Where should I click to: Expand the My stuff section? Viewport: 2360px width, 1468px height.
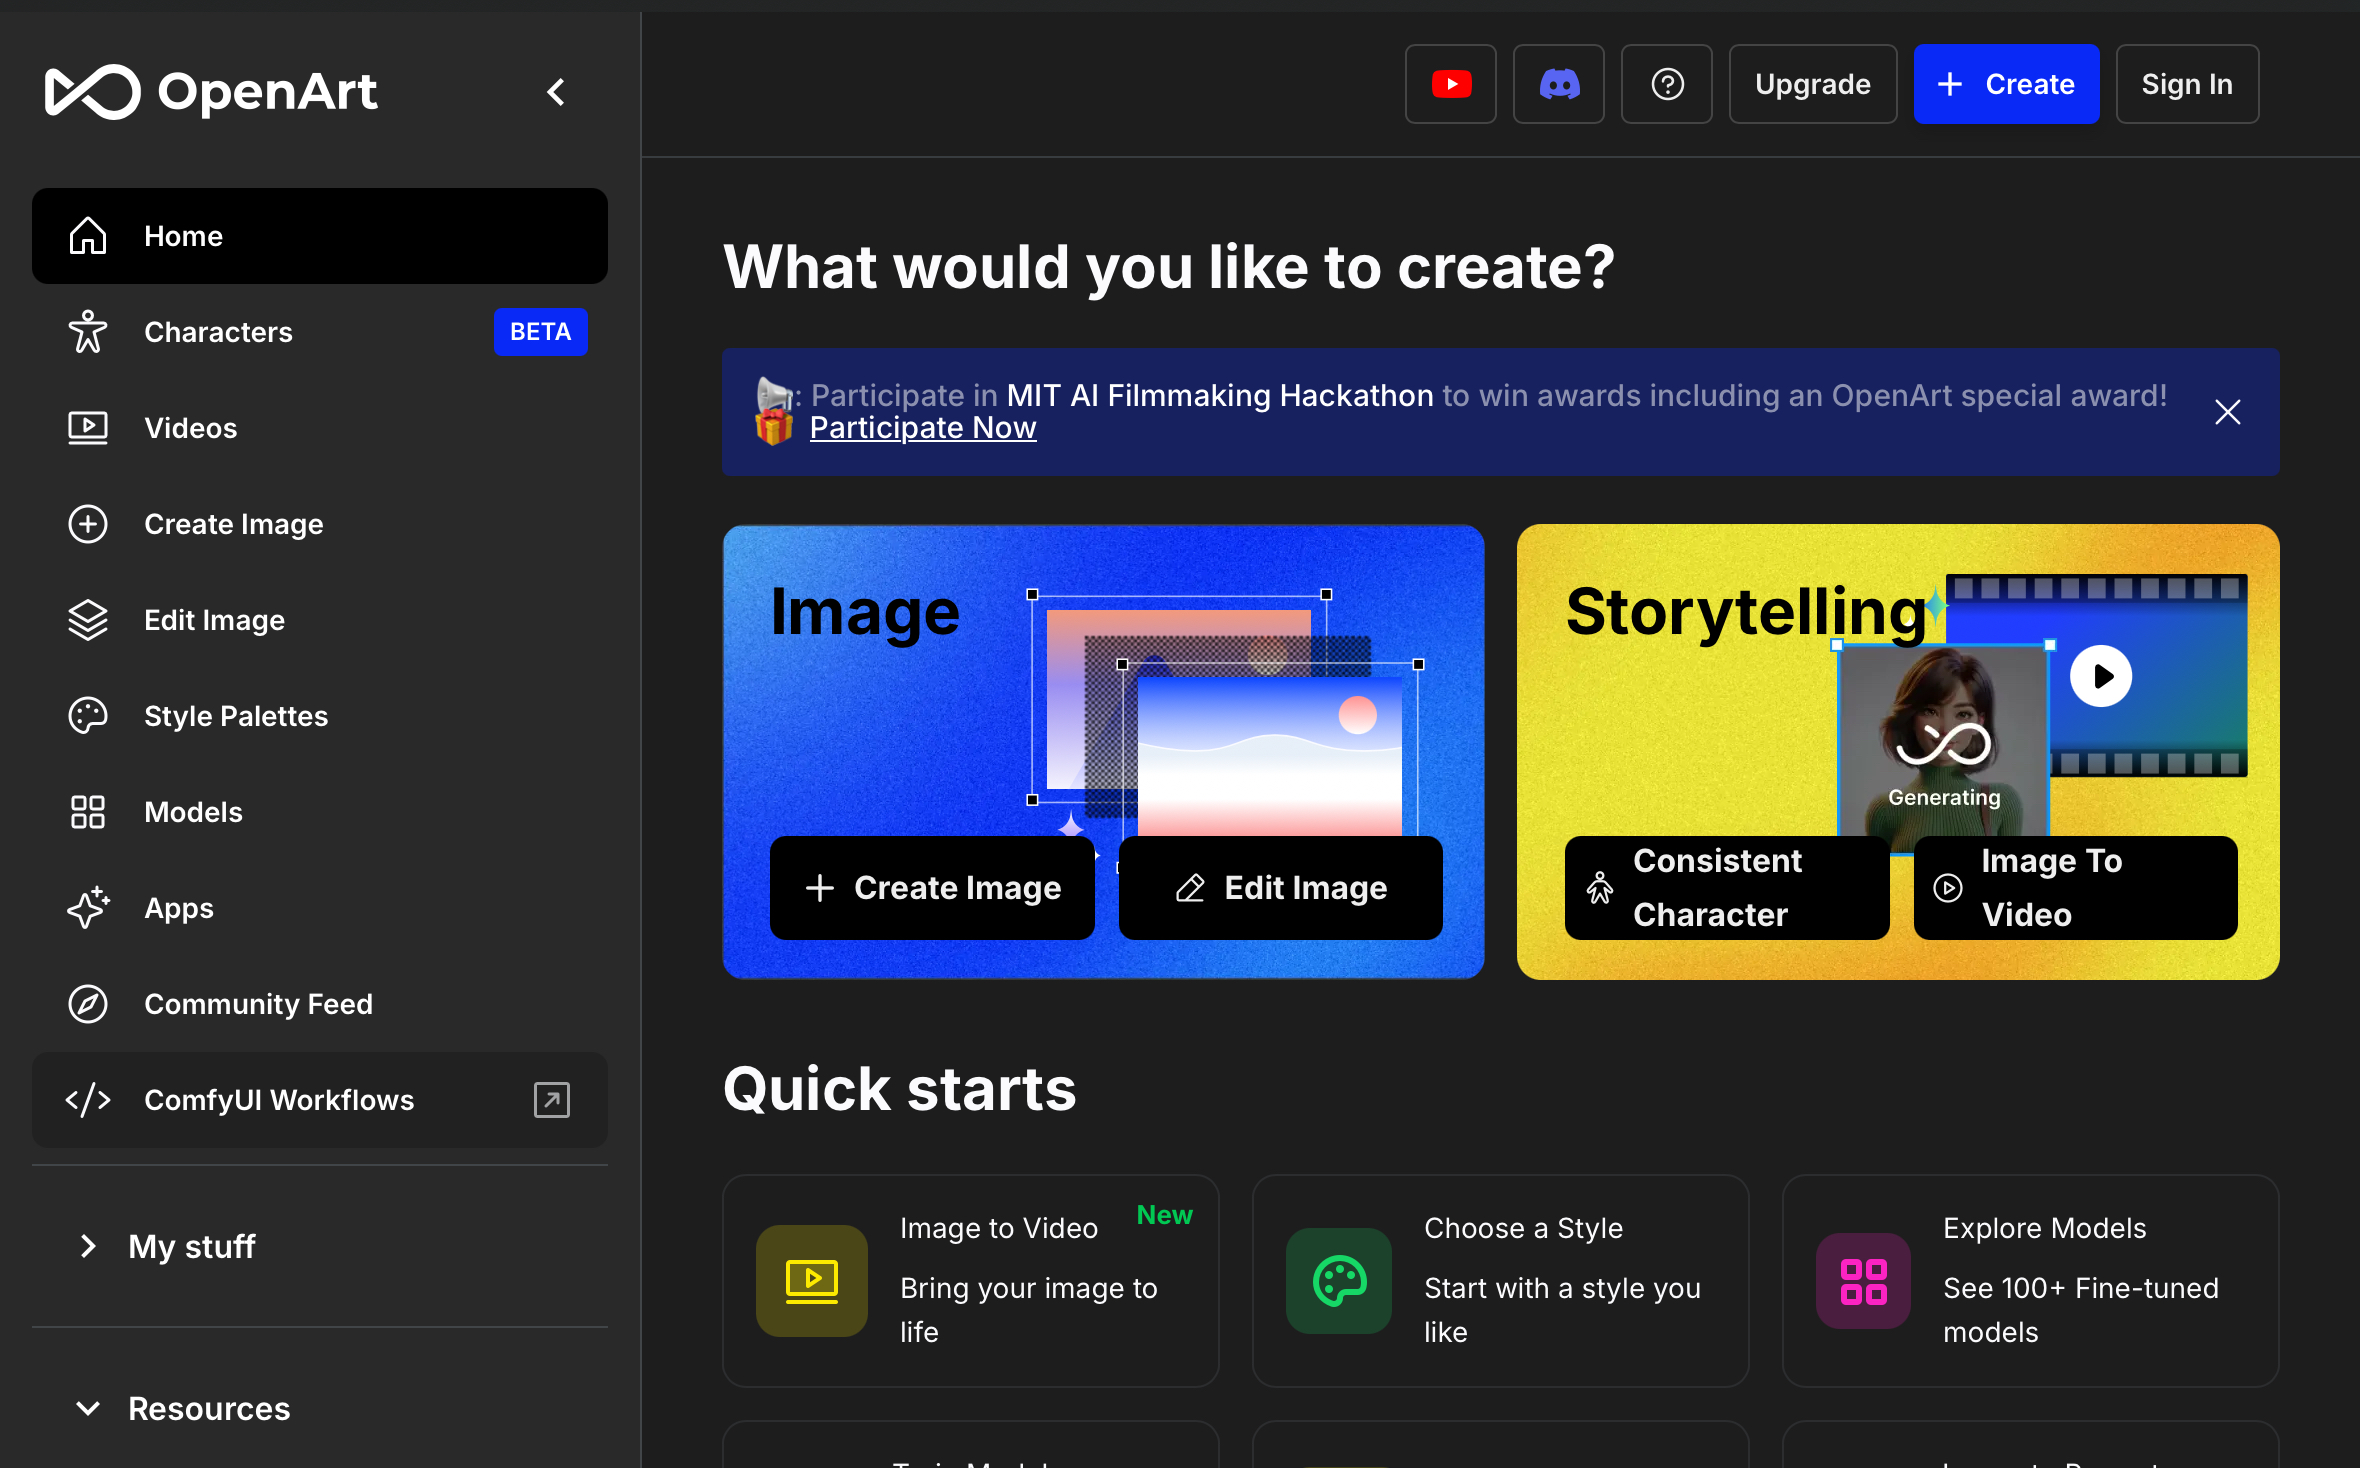[320, 1246]
